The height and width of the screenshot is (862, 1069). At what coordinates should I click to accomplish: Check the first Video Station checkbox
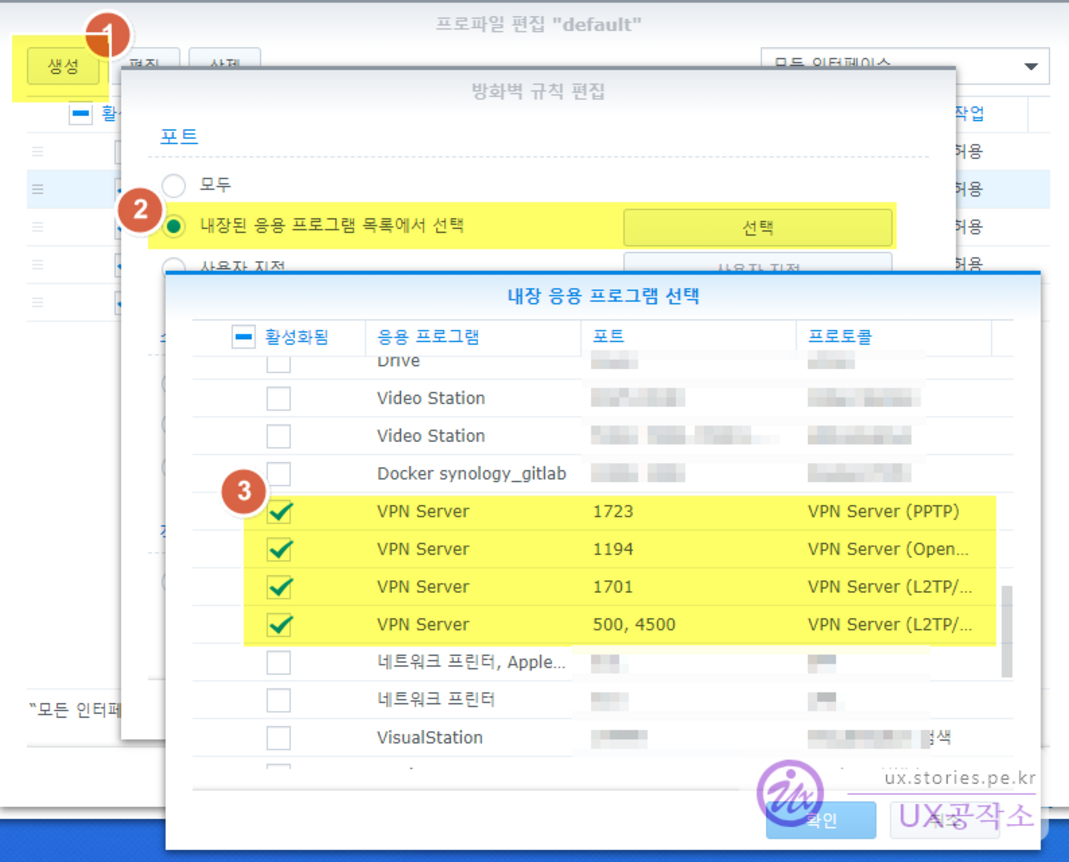coord(279,398)
